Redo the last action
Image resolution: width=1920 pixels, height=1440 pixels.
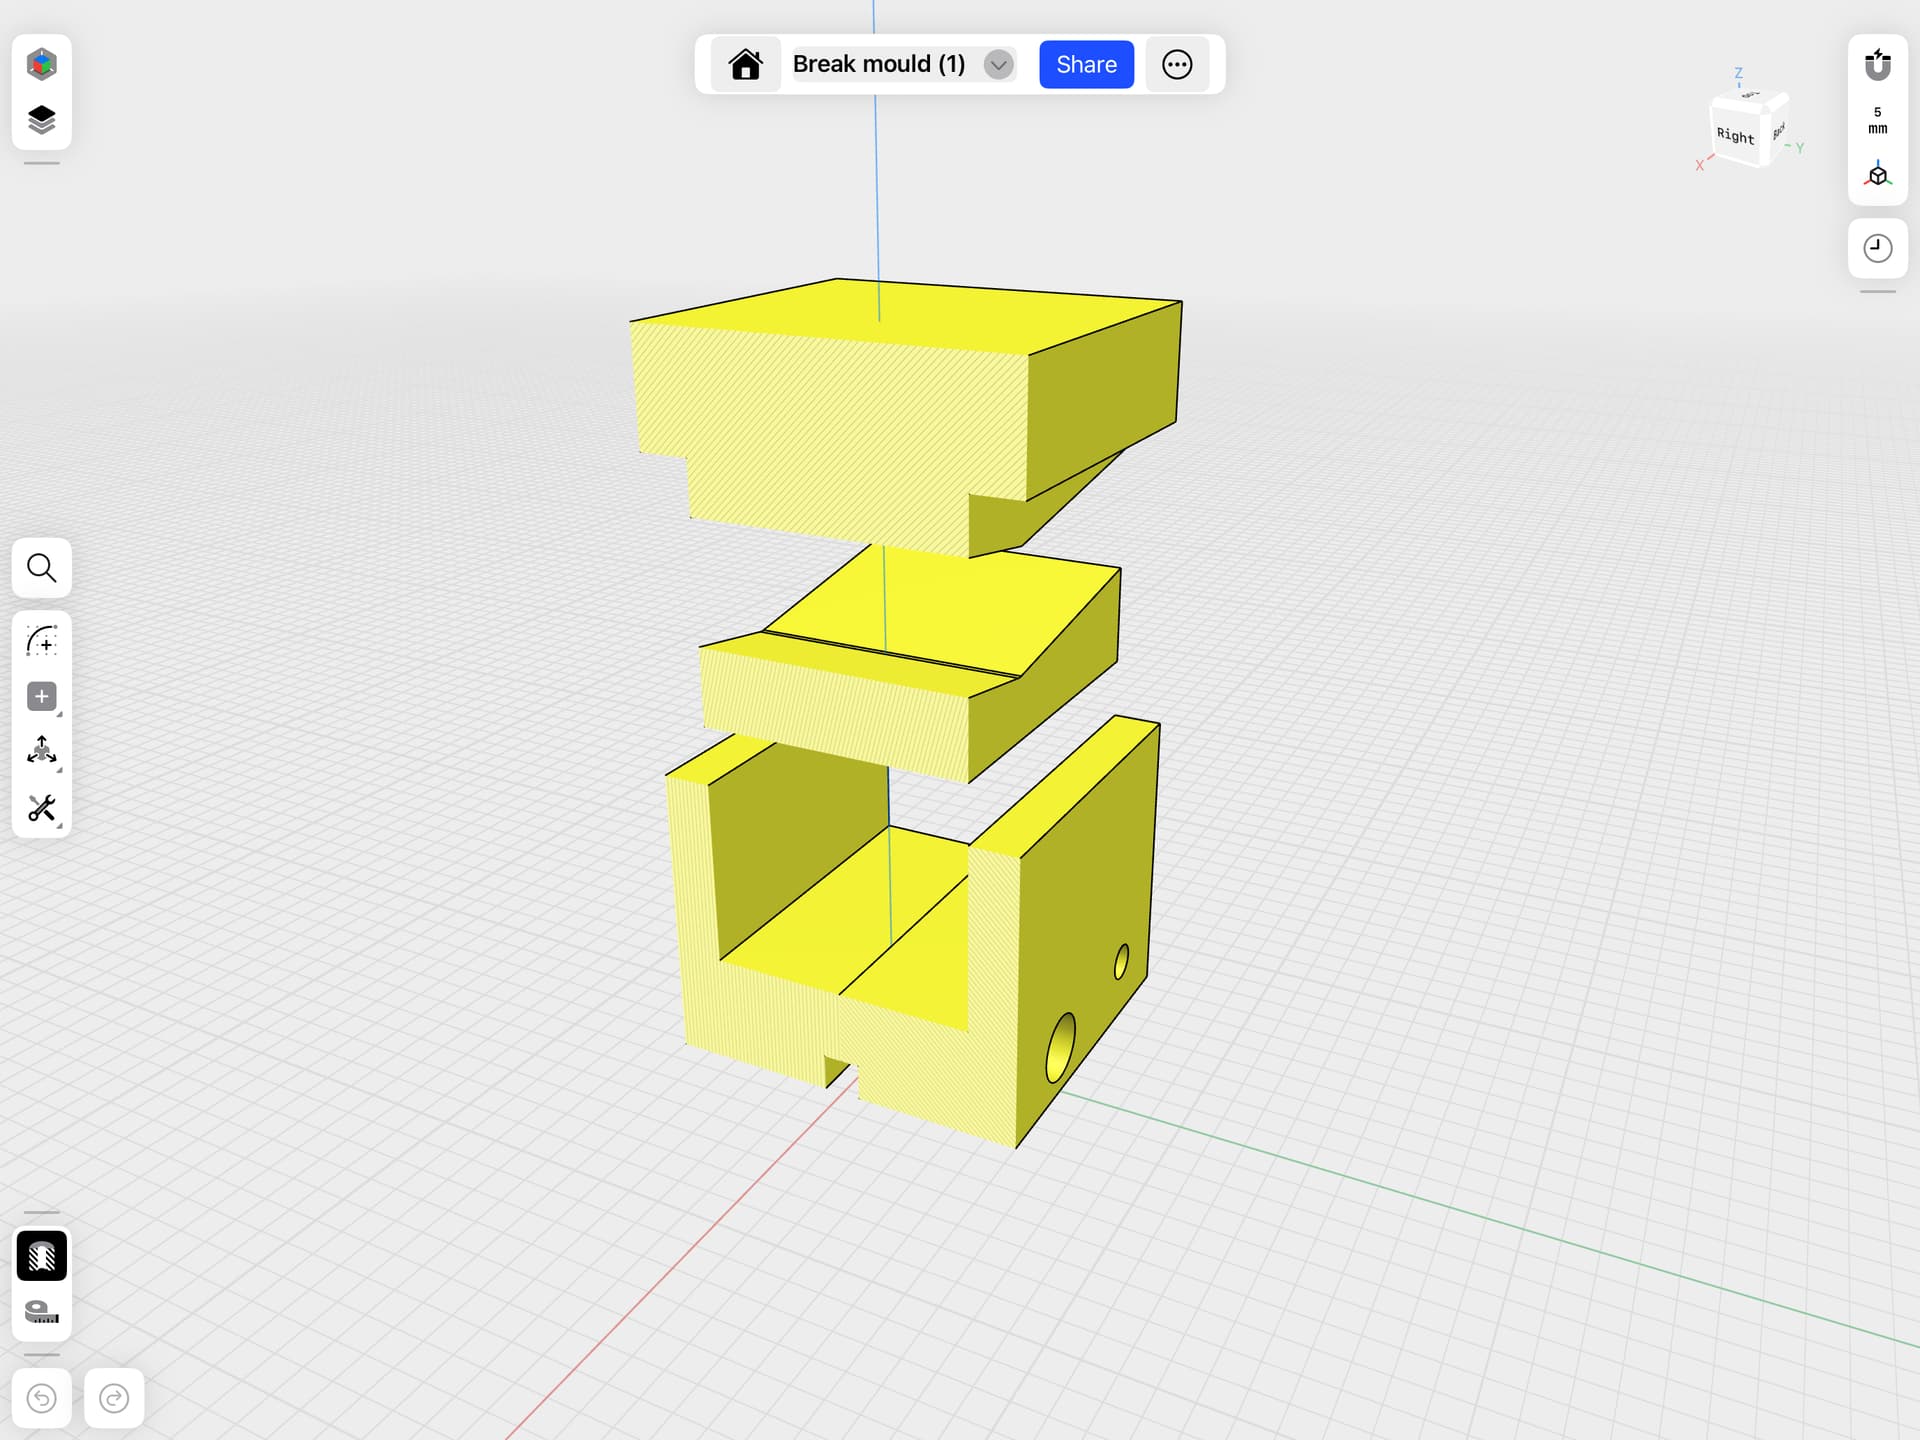pyautogui.click(x=114, y=1398)
